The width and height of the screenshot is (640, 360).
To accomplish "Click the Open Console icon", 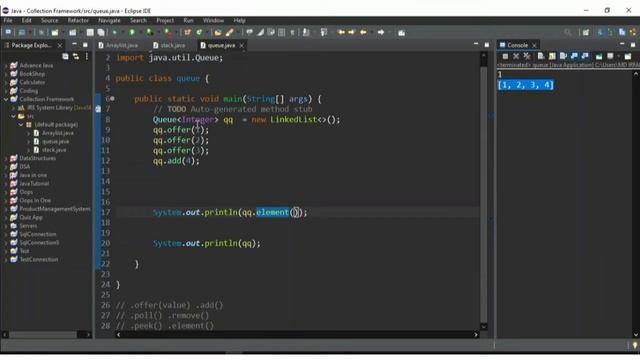I will [x=628, y=56].
